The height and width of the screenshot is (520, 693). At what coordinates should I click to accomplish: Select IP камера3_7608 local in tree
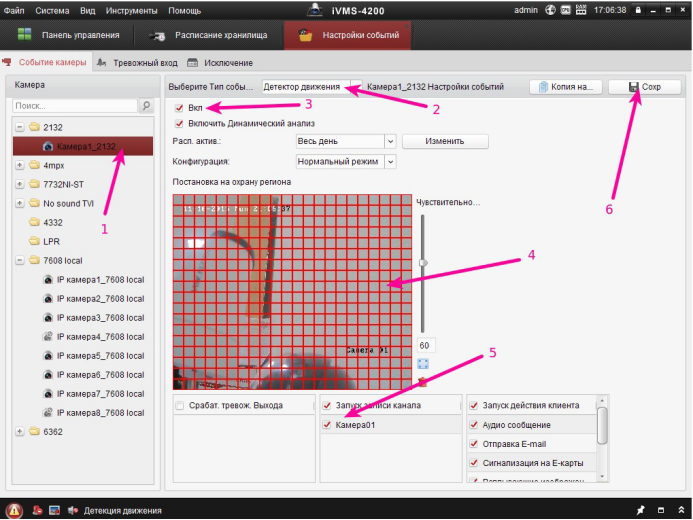99,317
